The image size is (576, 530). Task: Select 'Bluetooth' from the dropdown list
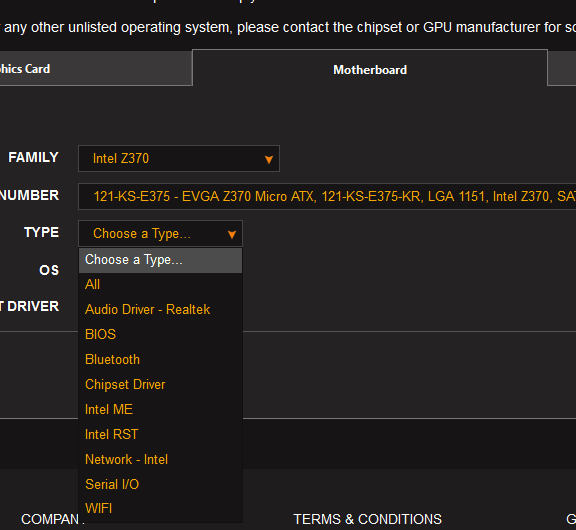(x=160, y=360)
